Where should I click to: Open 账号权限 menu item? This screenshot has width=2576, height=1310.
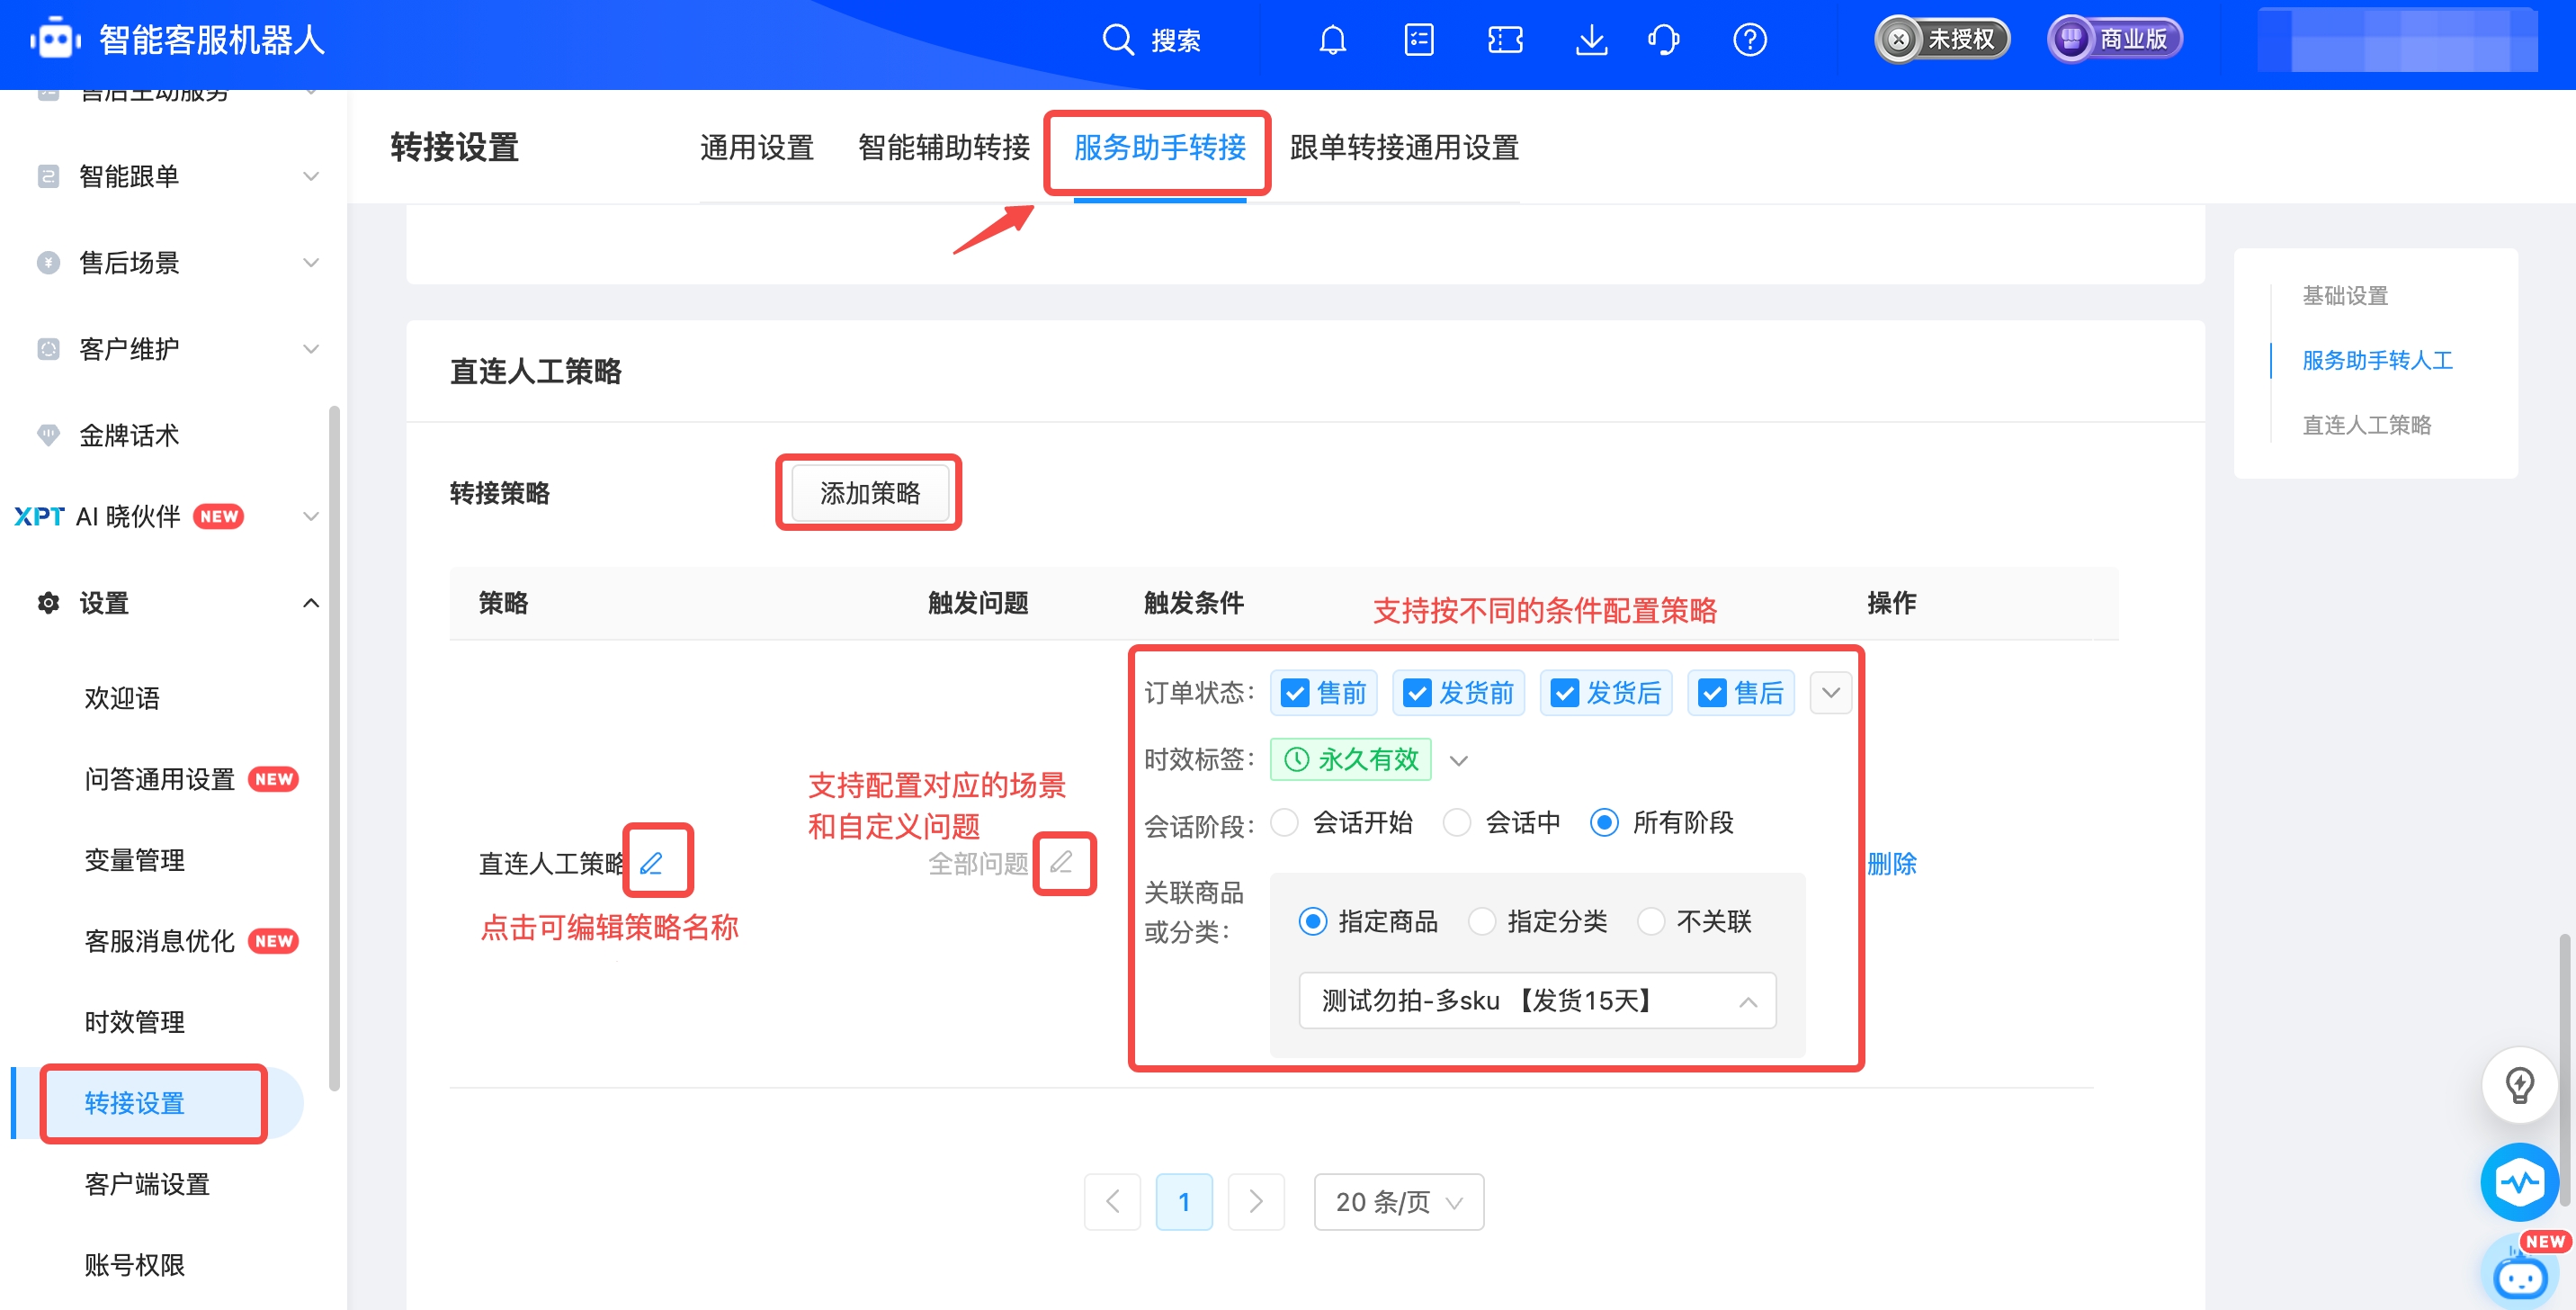tap(135, 1264)
